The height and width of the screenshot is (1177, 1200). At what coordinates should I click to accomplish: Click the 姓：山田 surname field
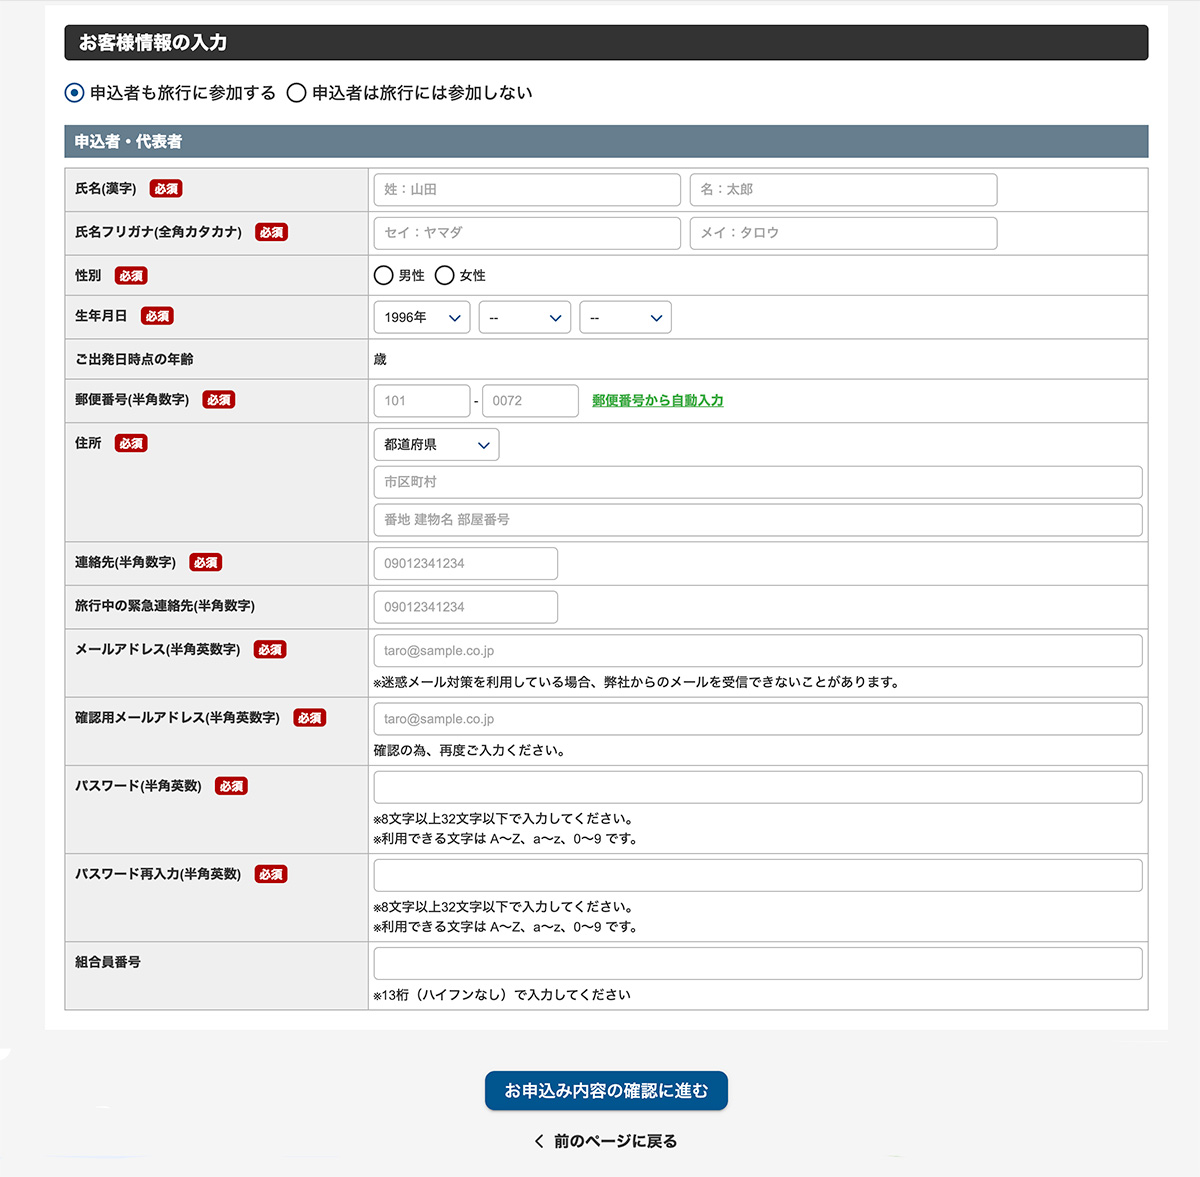pos(527,189)
